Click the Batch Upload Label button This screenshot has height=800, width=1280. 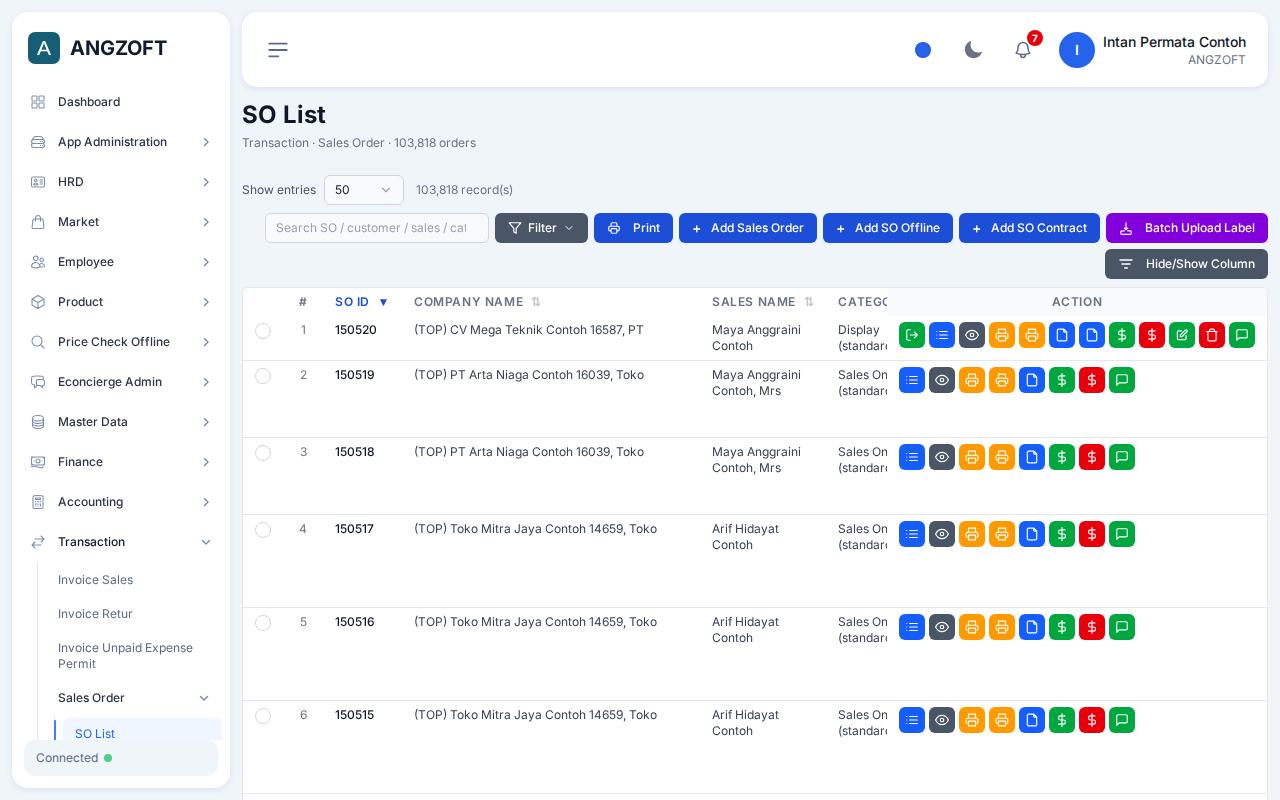click(x=1187, y=228)
